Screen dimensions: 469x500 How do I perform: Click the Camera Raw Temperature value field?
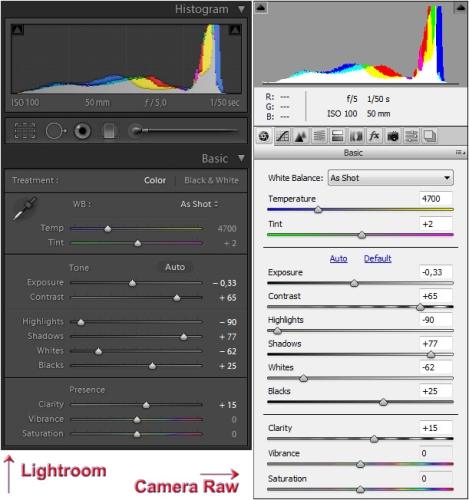tap(436, 199)
